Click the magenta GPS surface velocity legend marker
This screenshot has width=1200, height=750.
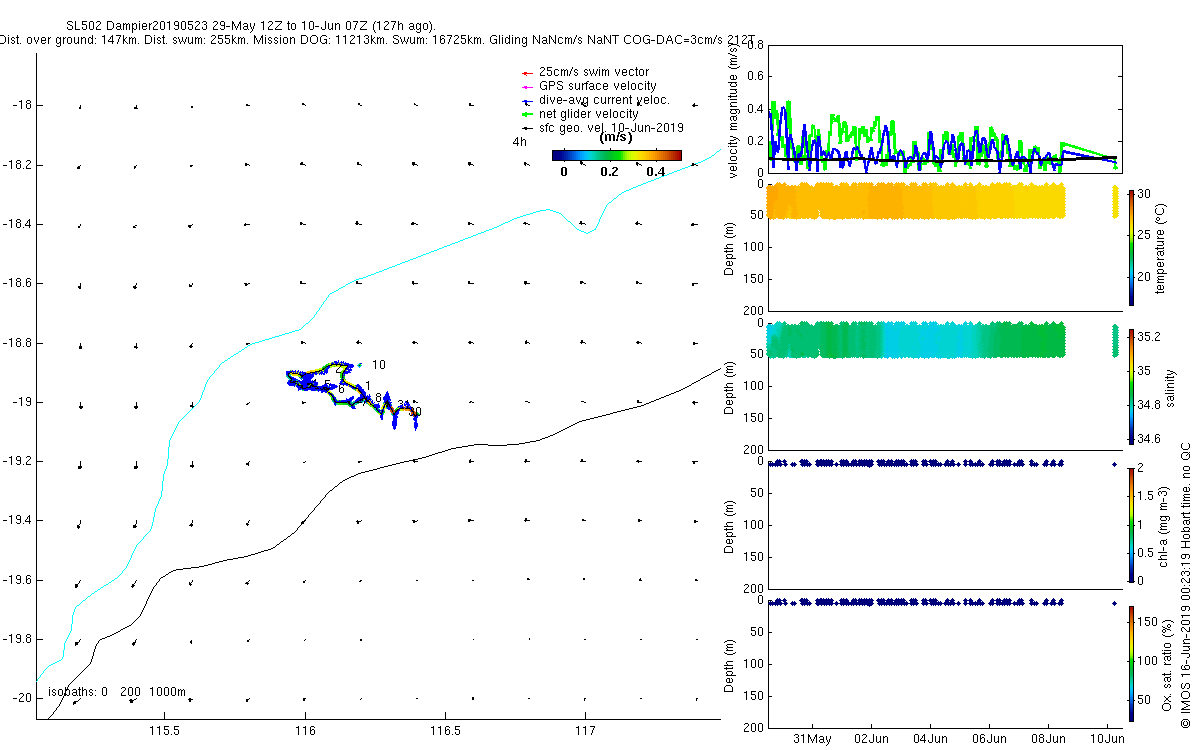coord(525,86)
